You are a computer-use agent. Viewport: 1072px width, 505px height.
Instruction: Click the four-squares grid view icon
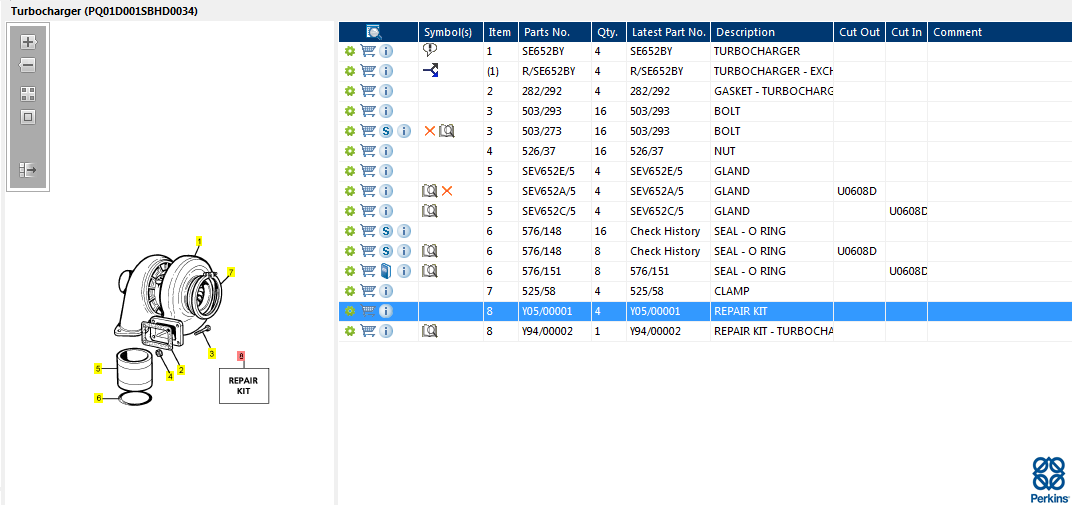coord(27,94)
